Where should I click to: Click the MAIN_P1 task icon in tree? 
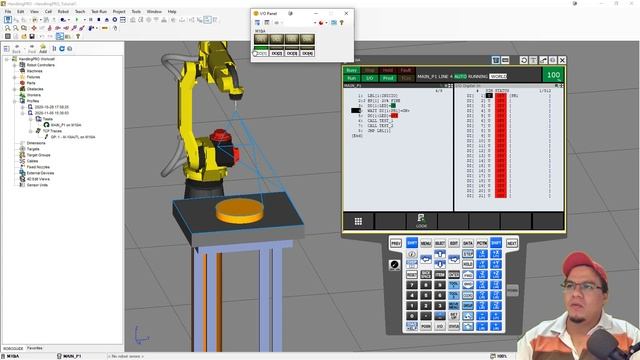point(47,125)
